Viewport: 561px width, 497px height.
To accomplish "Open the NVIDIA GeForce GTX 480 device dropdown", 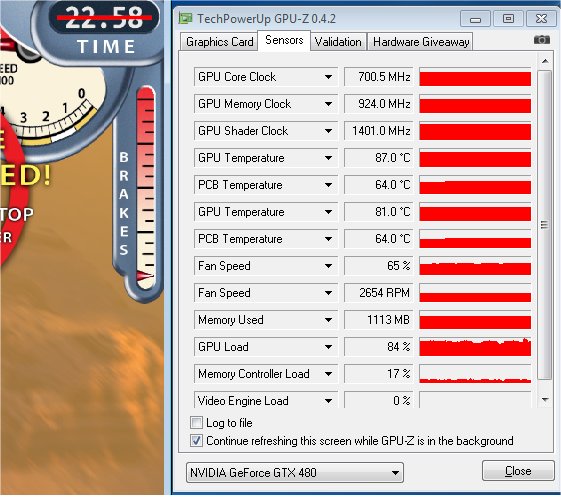I will [x=295, y=472].
